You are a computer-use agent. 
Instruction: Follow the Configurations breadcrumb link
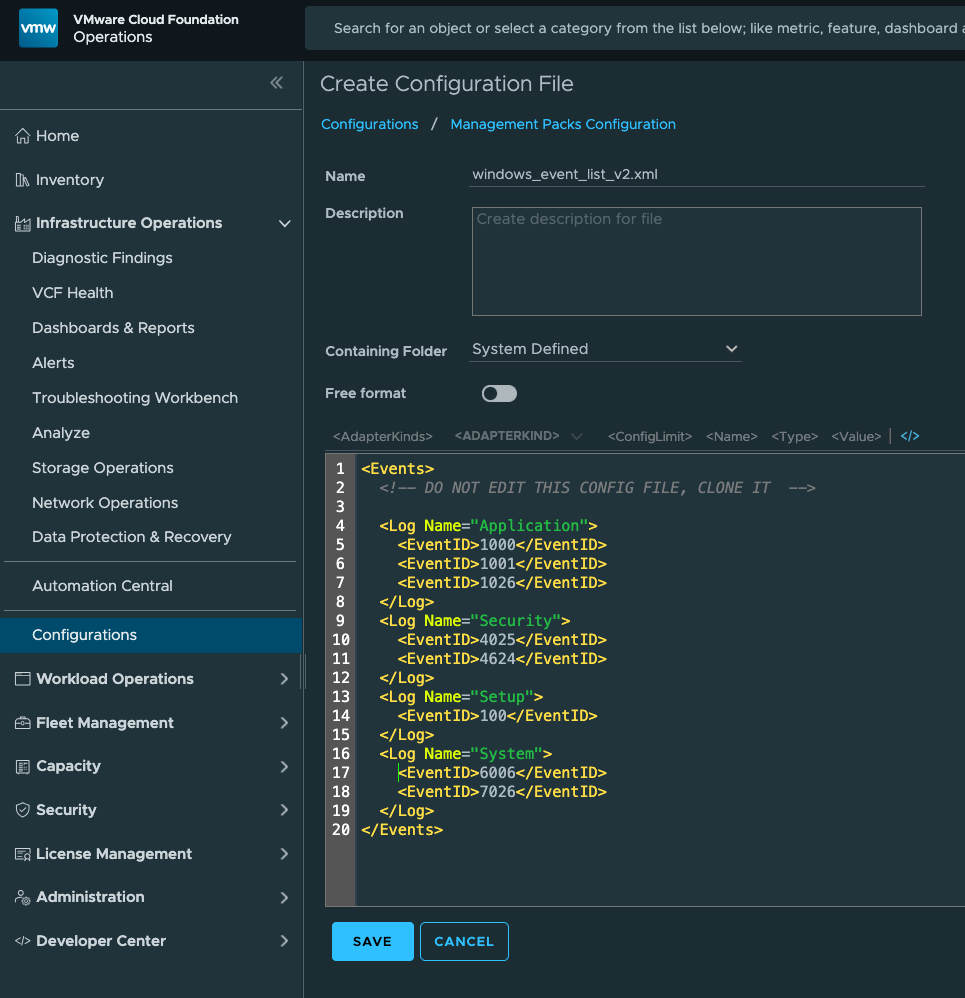pyautogui.click(x=370, y=124)
